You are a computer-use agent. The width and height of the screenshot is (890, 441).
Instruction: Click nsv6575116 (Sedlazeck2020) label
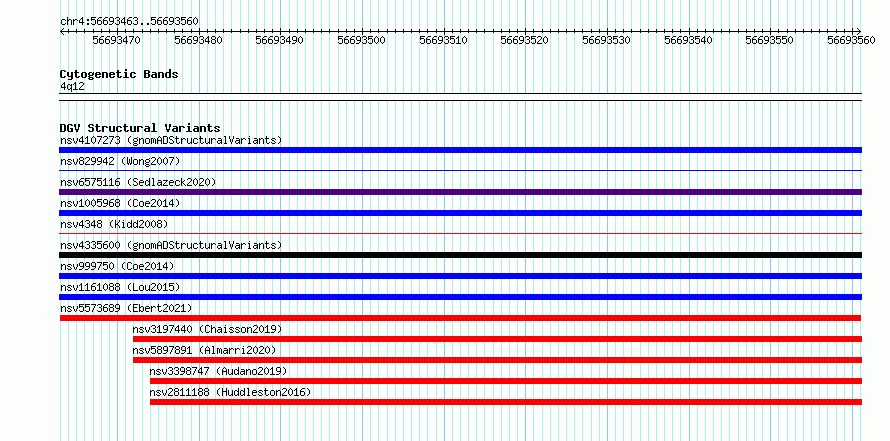click(138, 182)
